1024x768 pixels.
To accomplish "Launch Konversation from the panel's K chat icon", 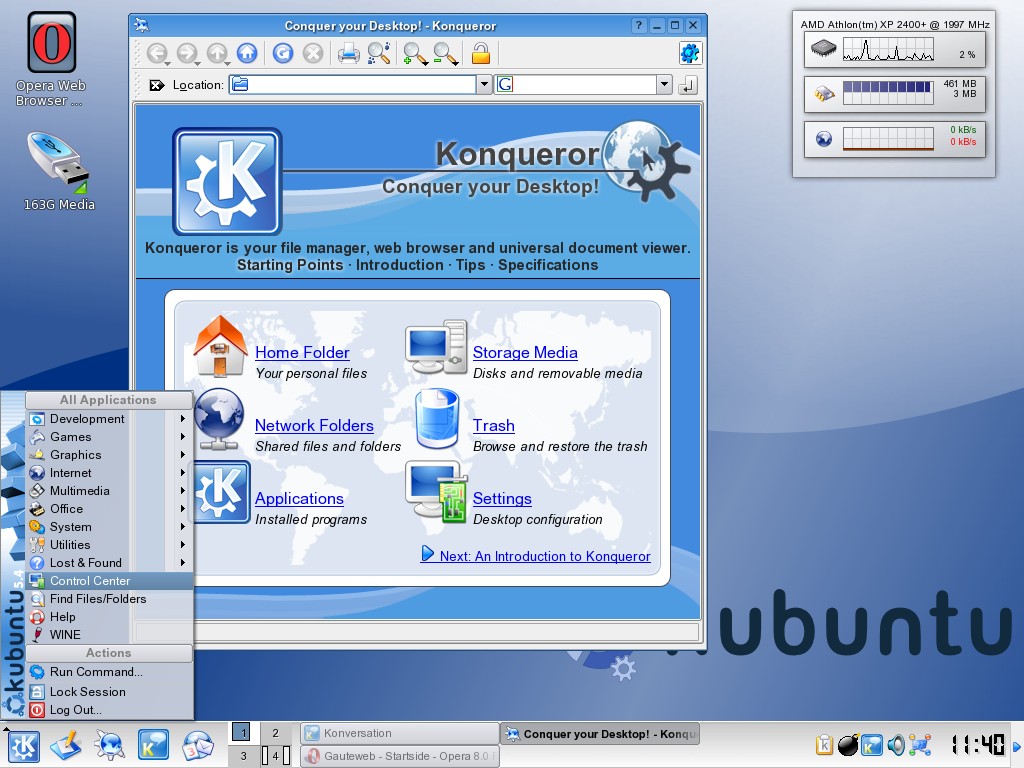I will [x=153, y=746].
